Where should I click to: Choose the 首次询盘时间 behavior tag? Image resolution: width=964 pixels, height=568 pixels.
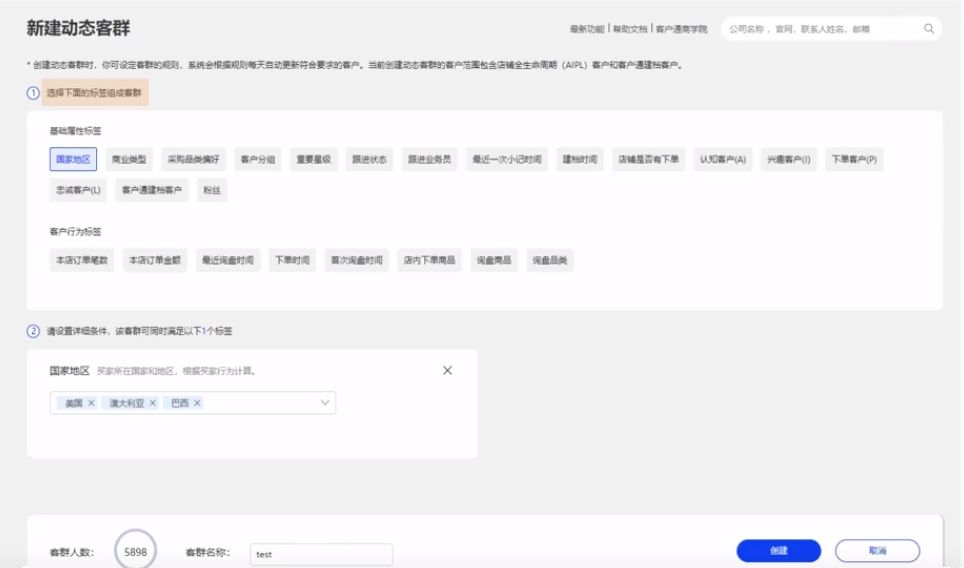click(x=357, y=260)
